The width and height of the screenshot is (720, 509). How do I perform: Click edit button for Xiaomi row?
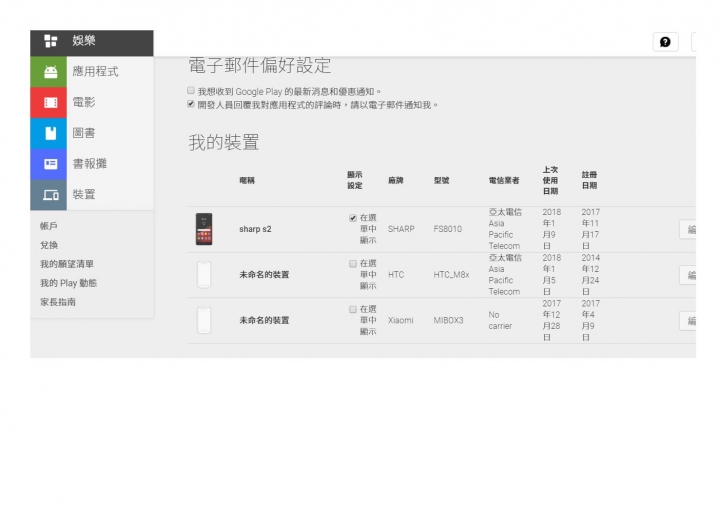(x=687, y=321)
